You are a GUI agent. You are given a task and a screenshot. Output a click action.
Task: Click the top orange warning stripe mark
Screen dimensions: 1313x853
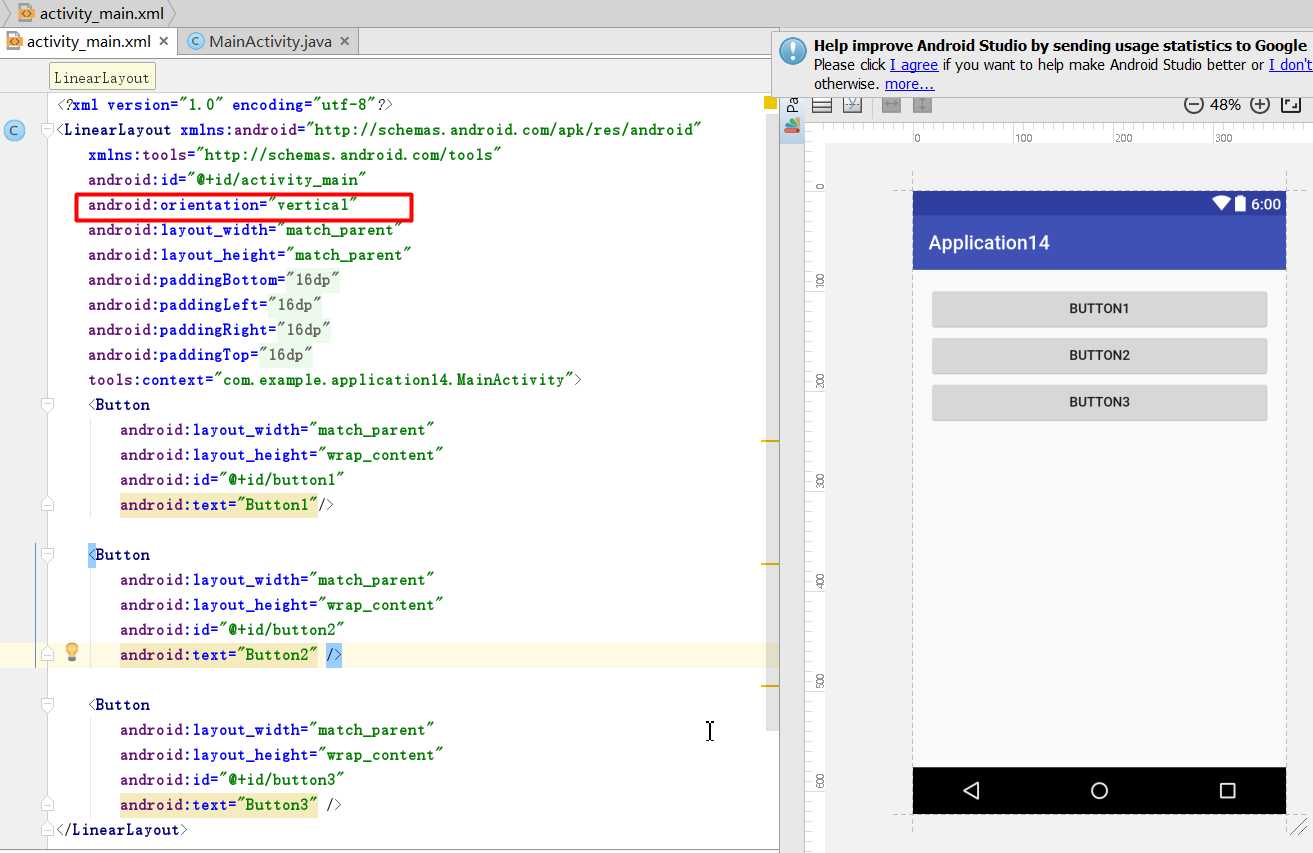click(770, 440)
